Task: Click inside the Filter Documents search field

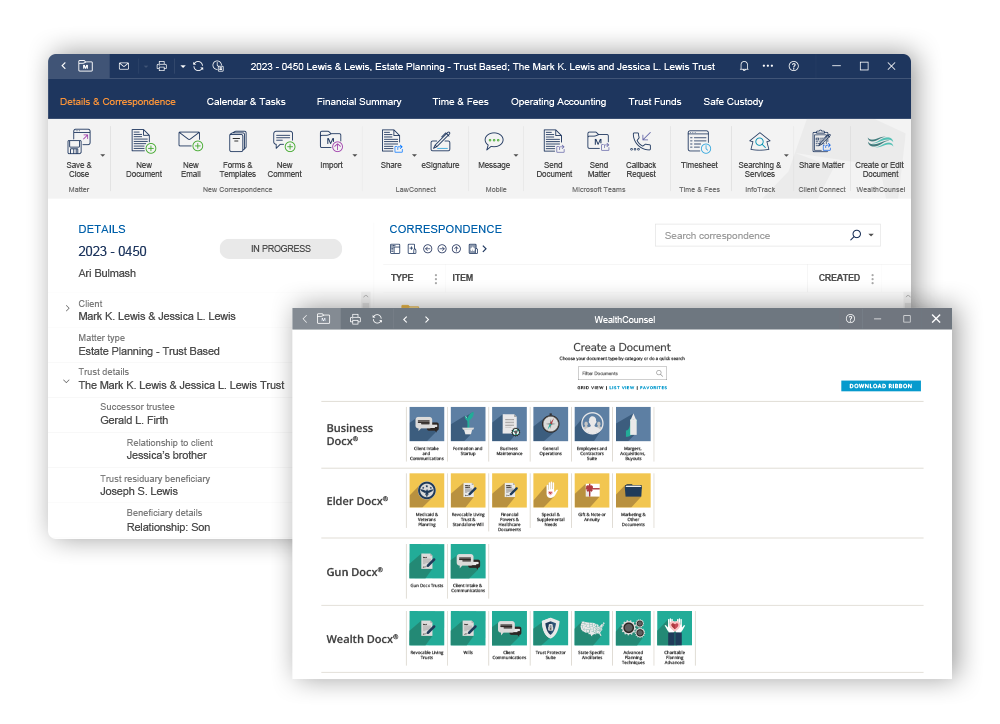Action: coord(614,372)
